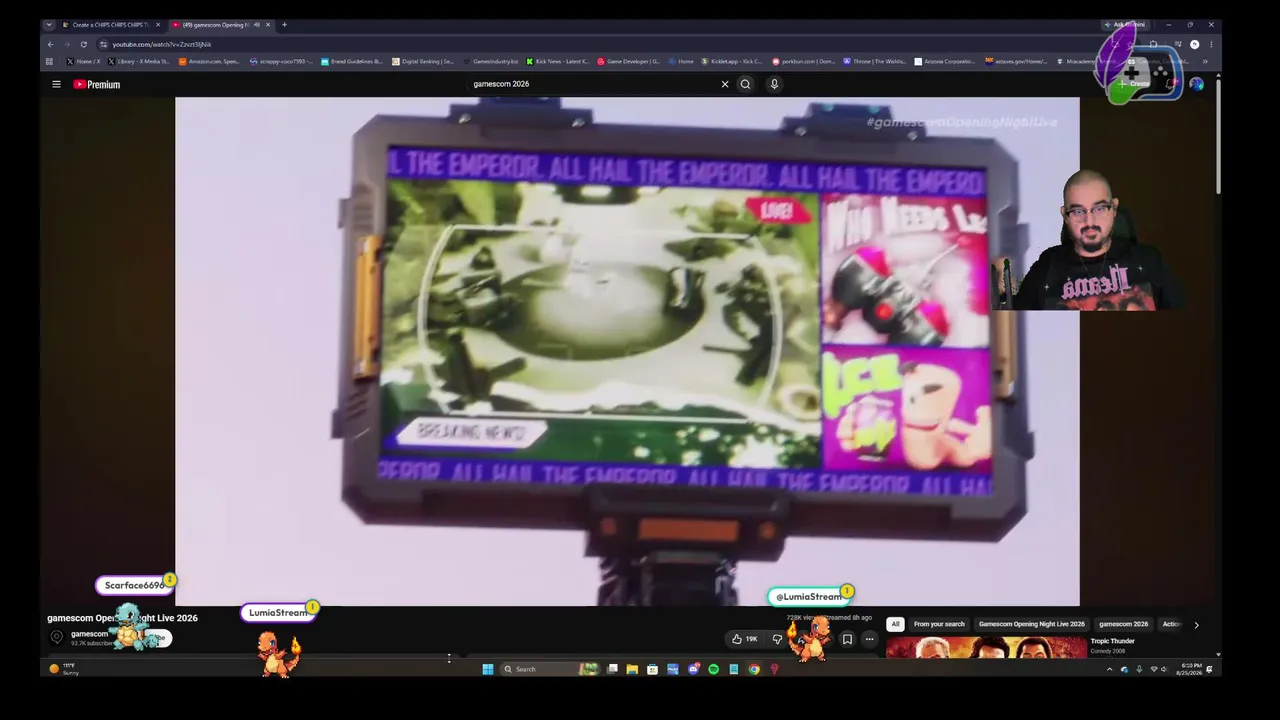The width and height of the screenshot is (1280, 720).
Task: Show more bookmarks with the overflow chevron
Action: 1205,61
